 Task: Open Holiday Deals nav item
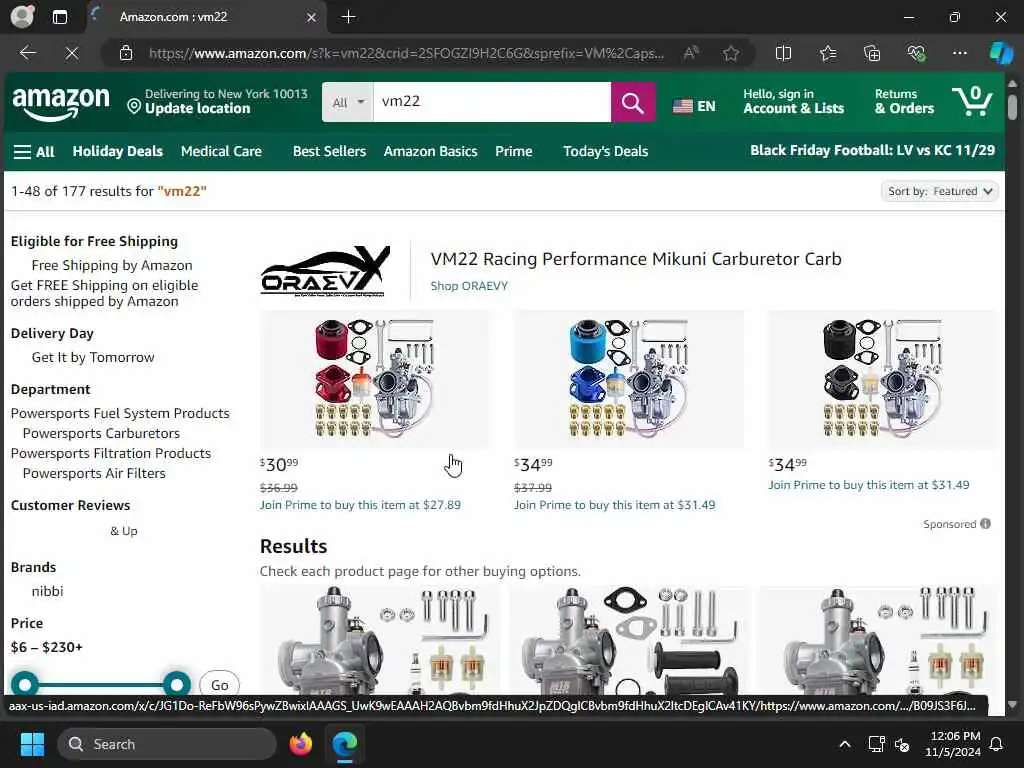click(118, 152)
